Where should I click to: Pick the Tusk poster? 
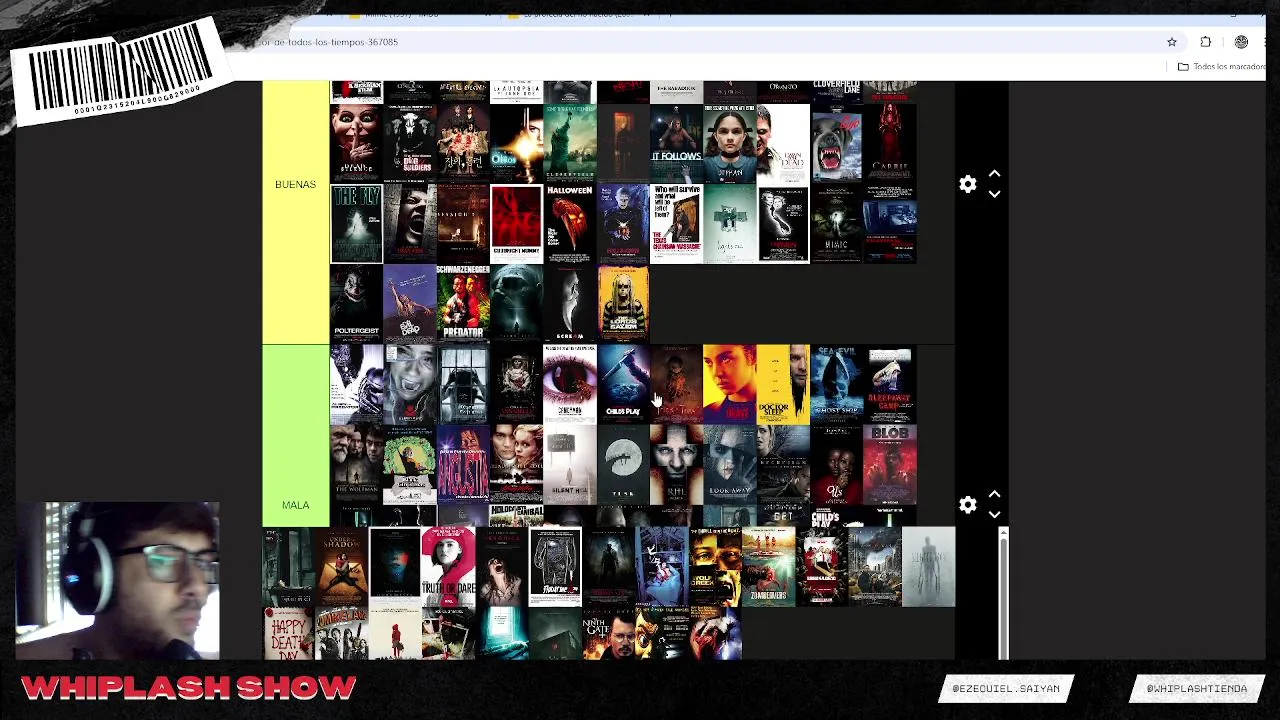coord(622,464)
